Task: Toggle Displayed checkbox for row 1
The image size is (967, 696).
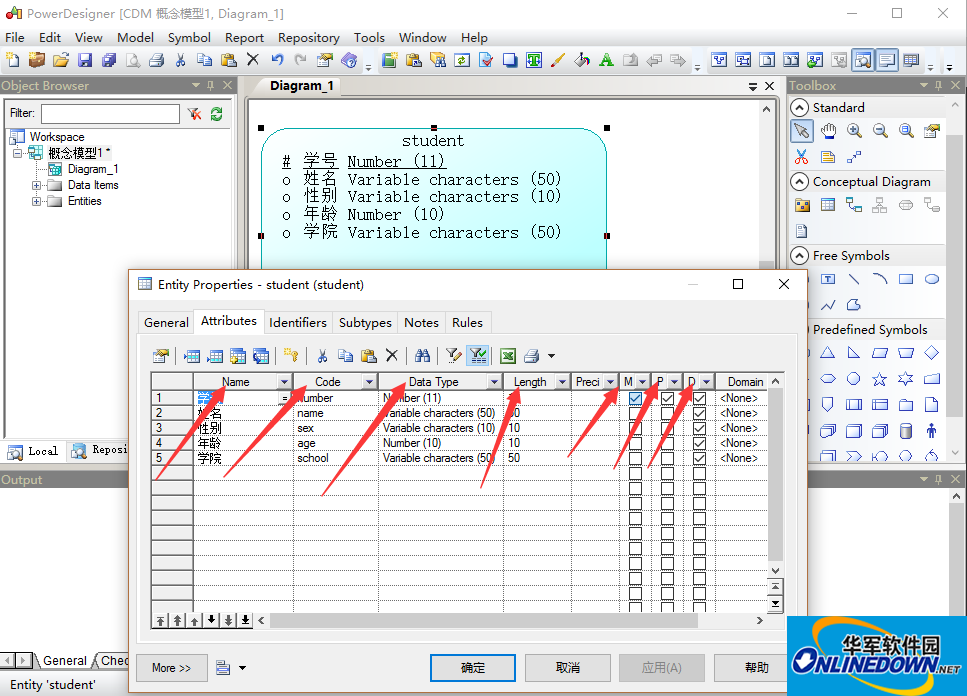Action: click(x=699, y=398)
